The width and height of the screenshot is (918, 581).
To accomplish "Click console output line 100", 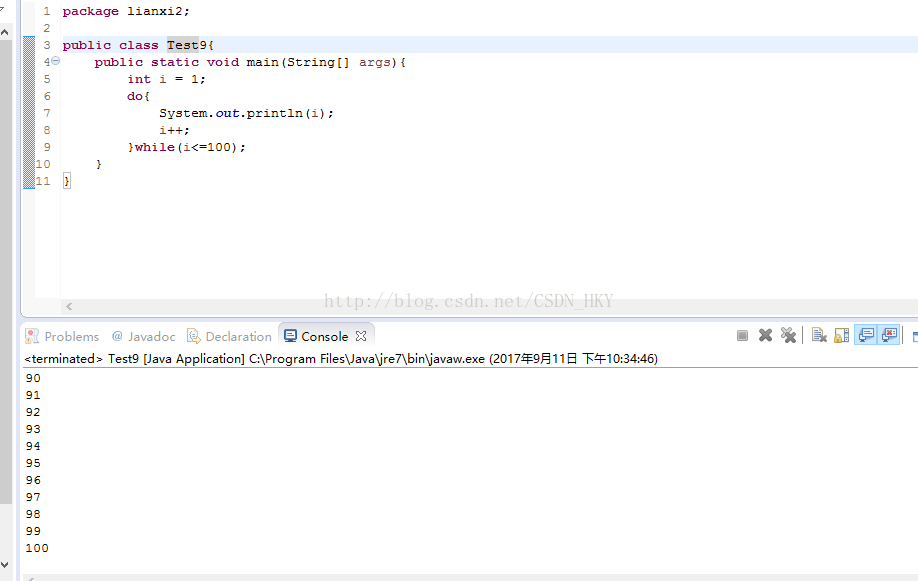I will (37, 548).
